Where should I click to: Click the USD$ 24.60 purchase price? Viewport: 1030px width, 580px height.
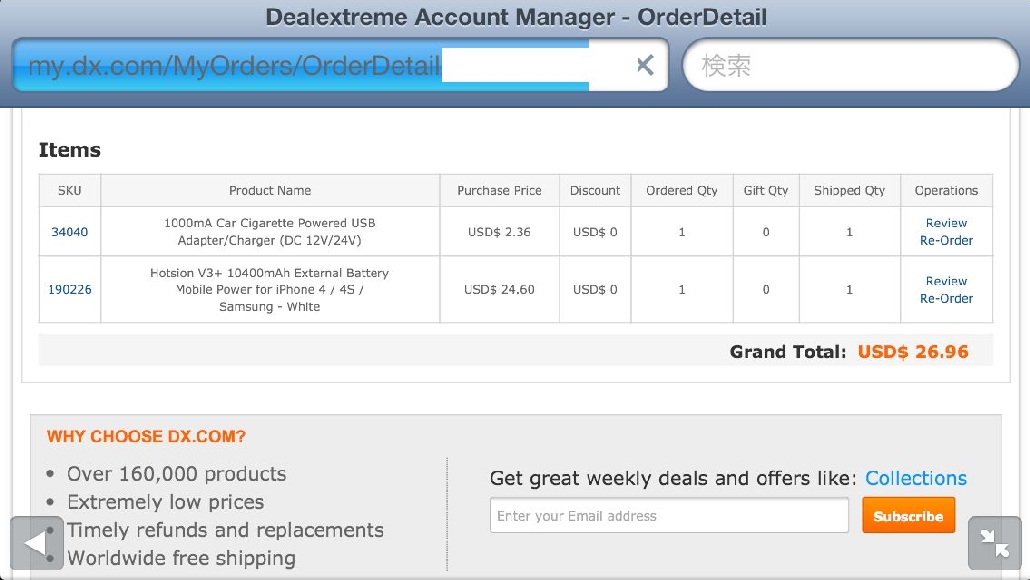pos(499,290)
